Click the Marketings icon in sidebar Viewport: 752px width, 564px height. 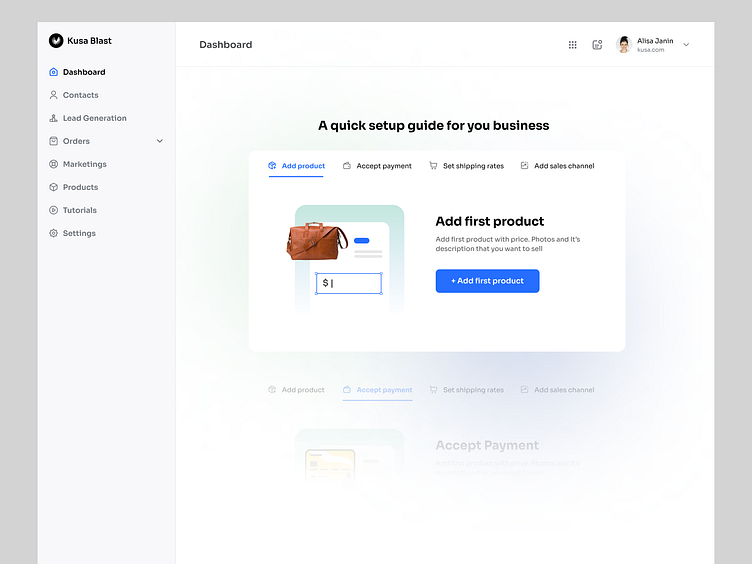point(54,164)
